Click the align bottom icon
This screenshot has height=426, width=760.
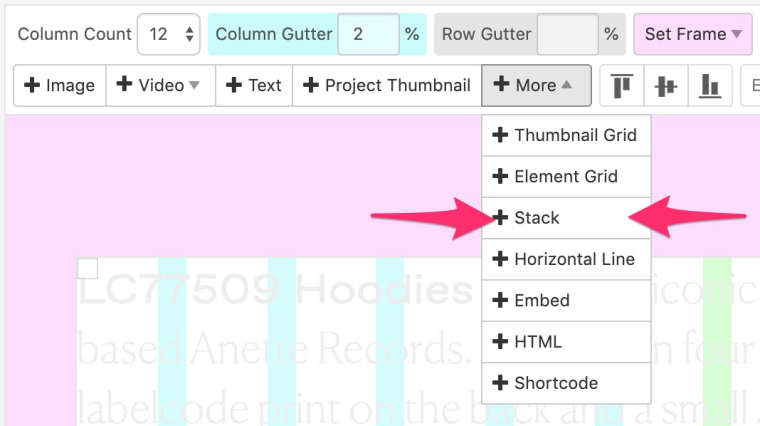tap(710, 86)
